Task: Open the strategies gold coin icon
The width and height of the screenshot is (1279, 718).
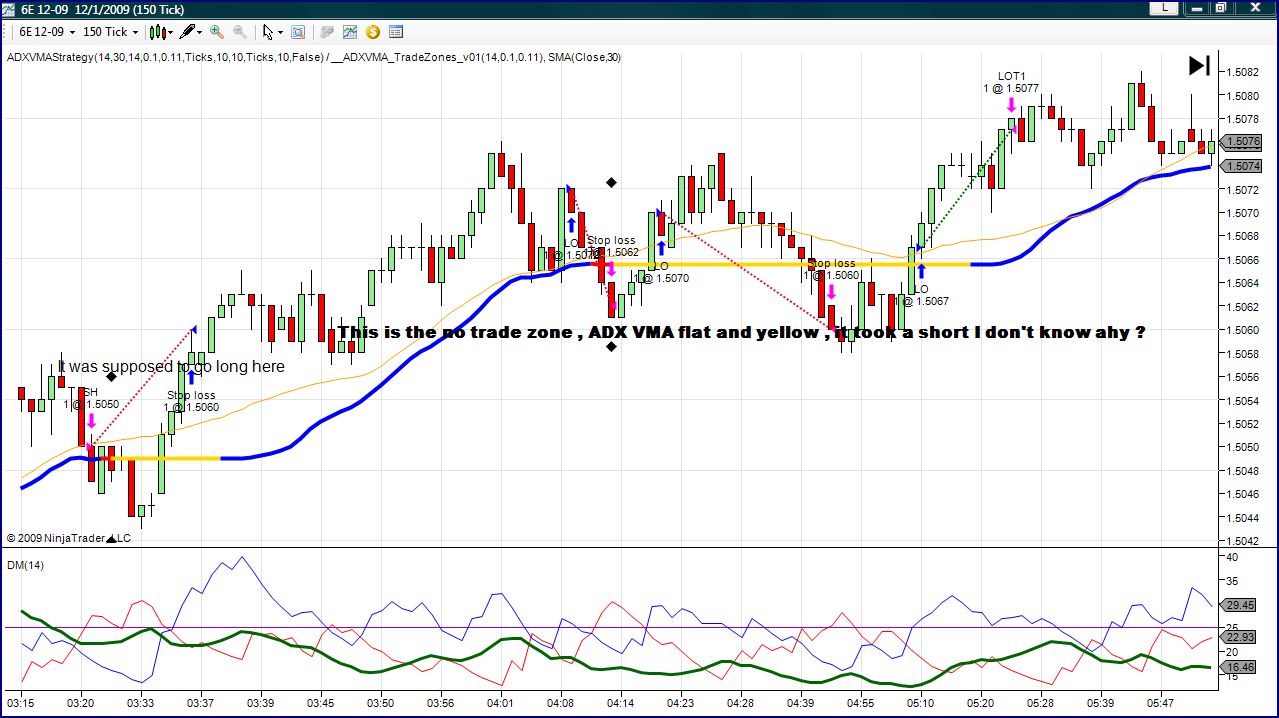Action: tap(373, 32)
